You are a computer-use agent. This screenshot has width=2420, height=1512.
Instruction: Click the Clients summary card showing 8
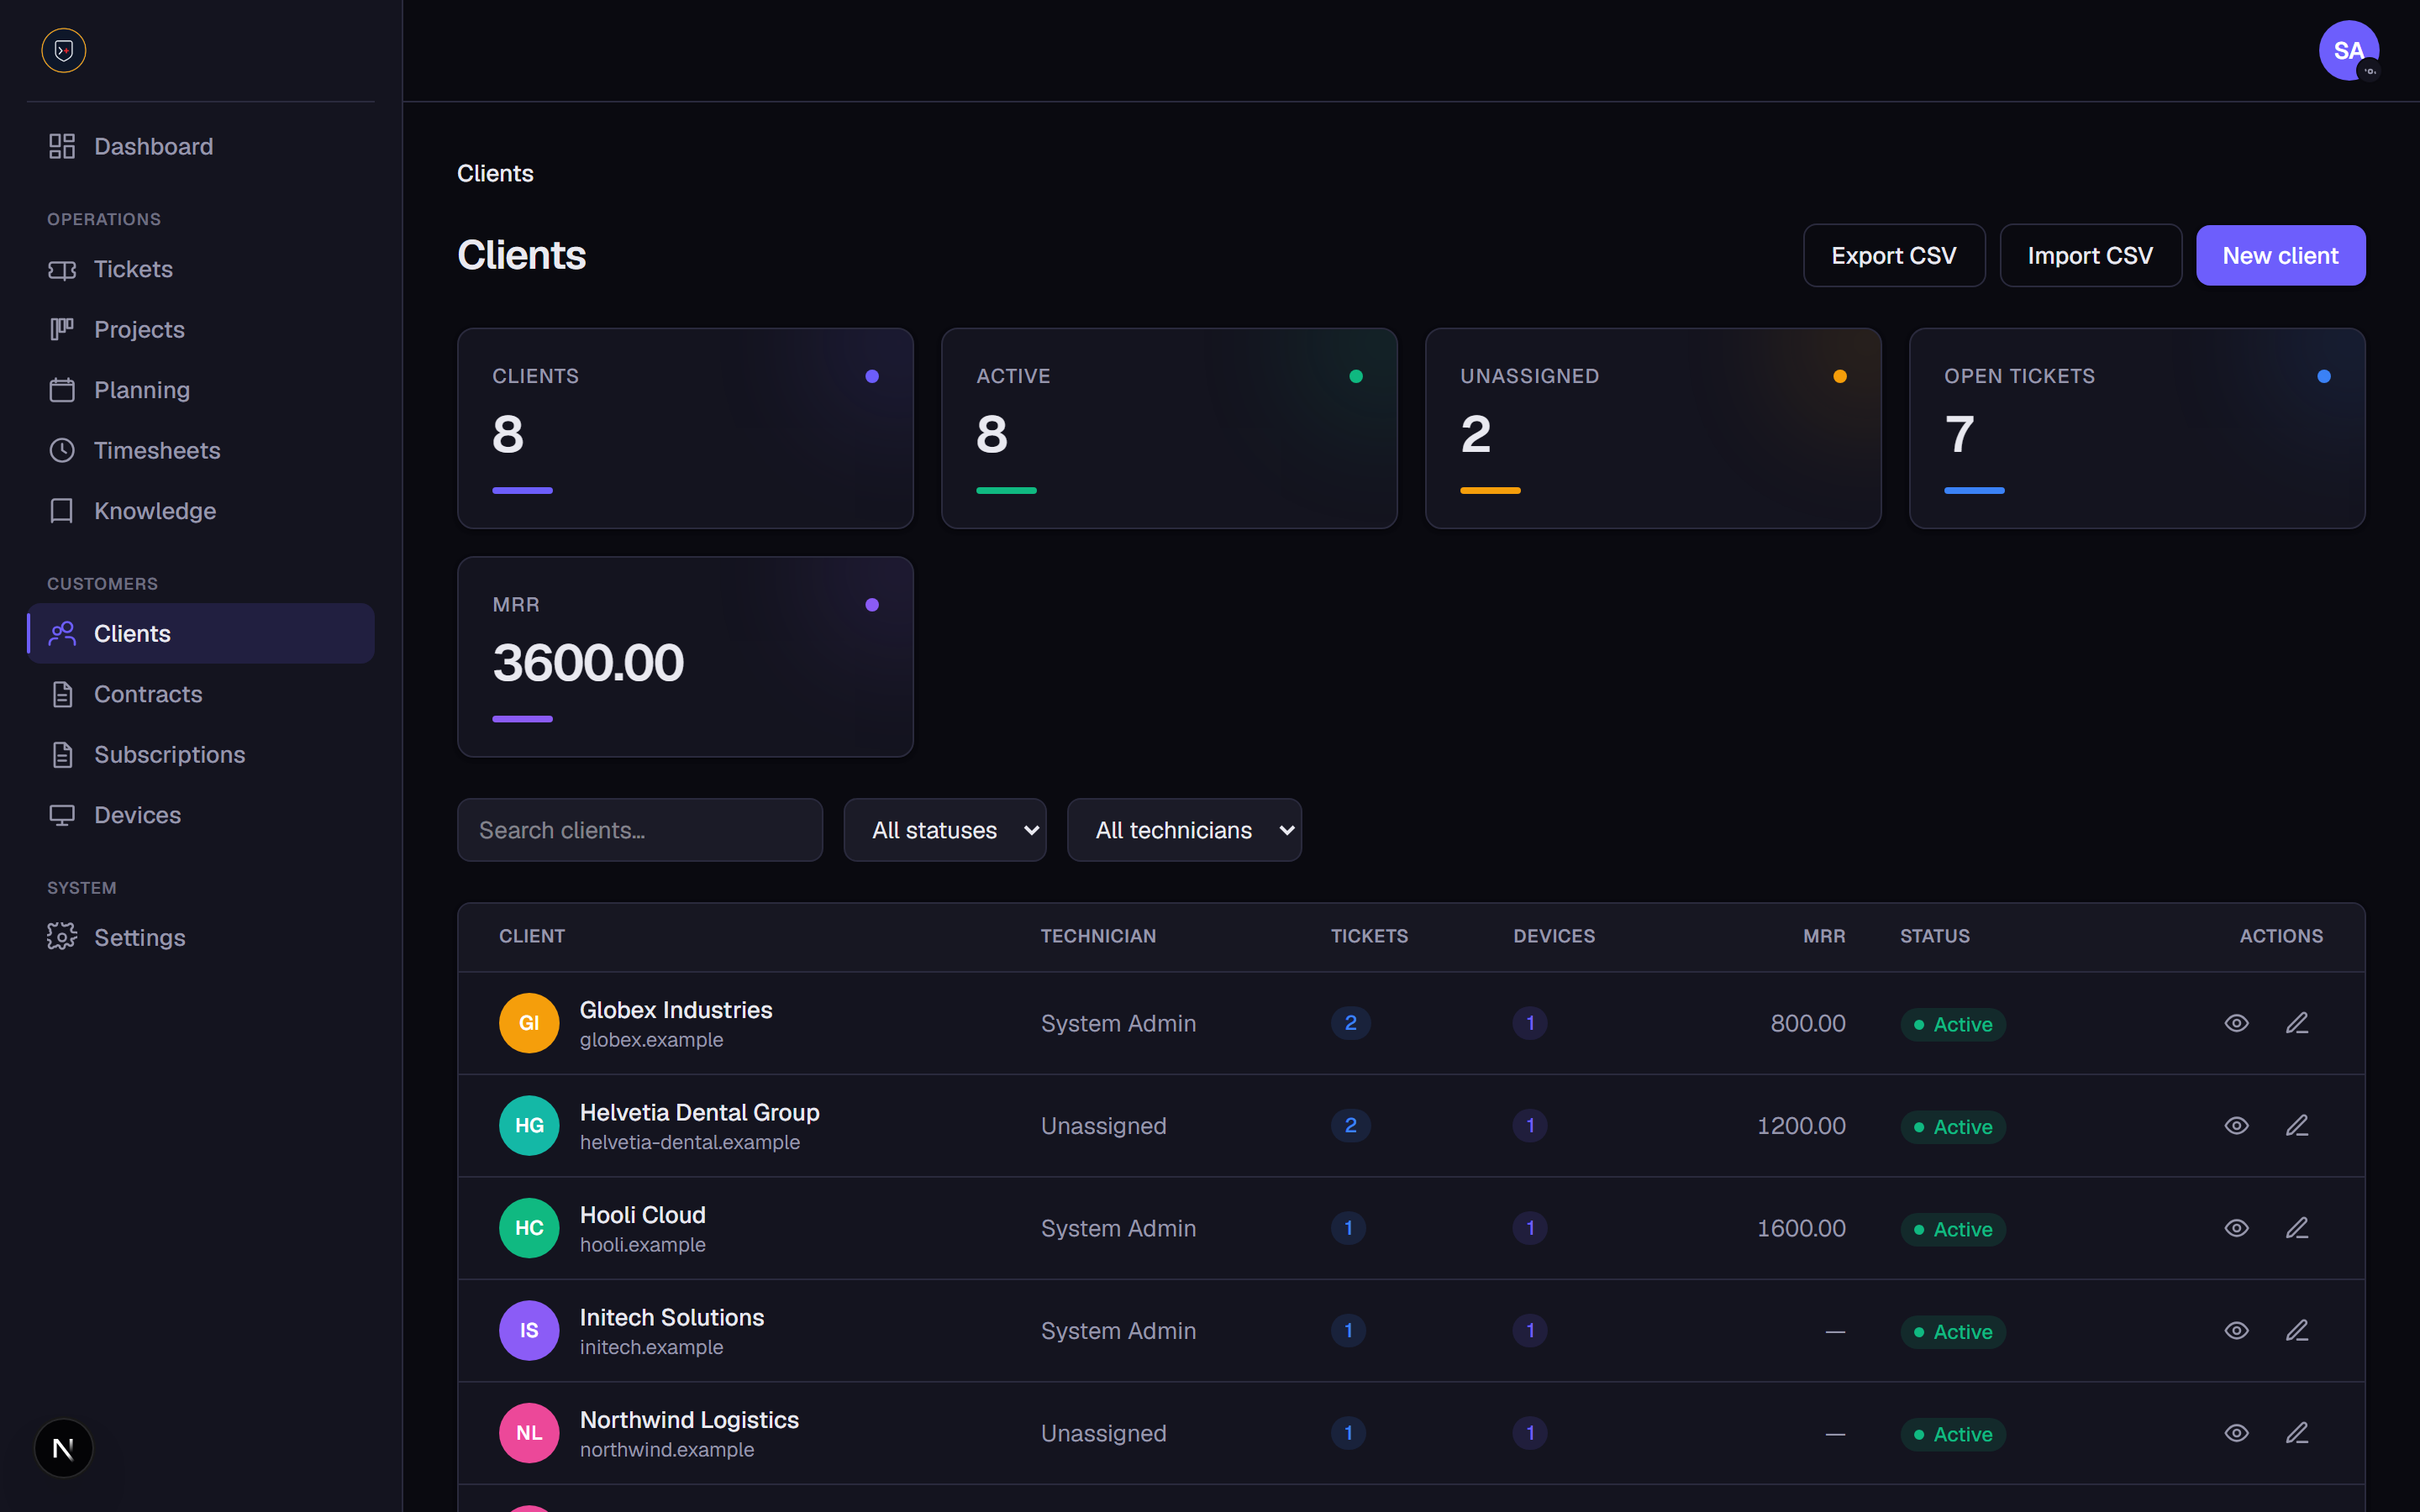pos(685,428)
